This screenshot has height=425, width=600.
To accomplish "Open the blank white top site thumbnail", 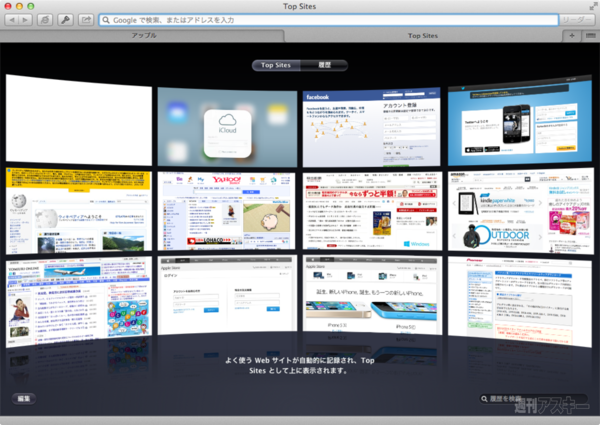I will (79, 120).
